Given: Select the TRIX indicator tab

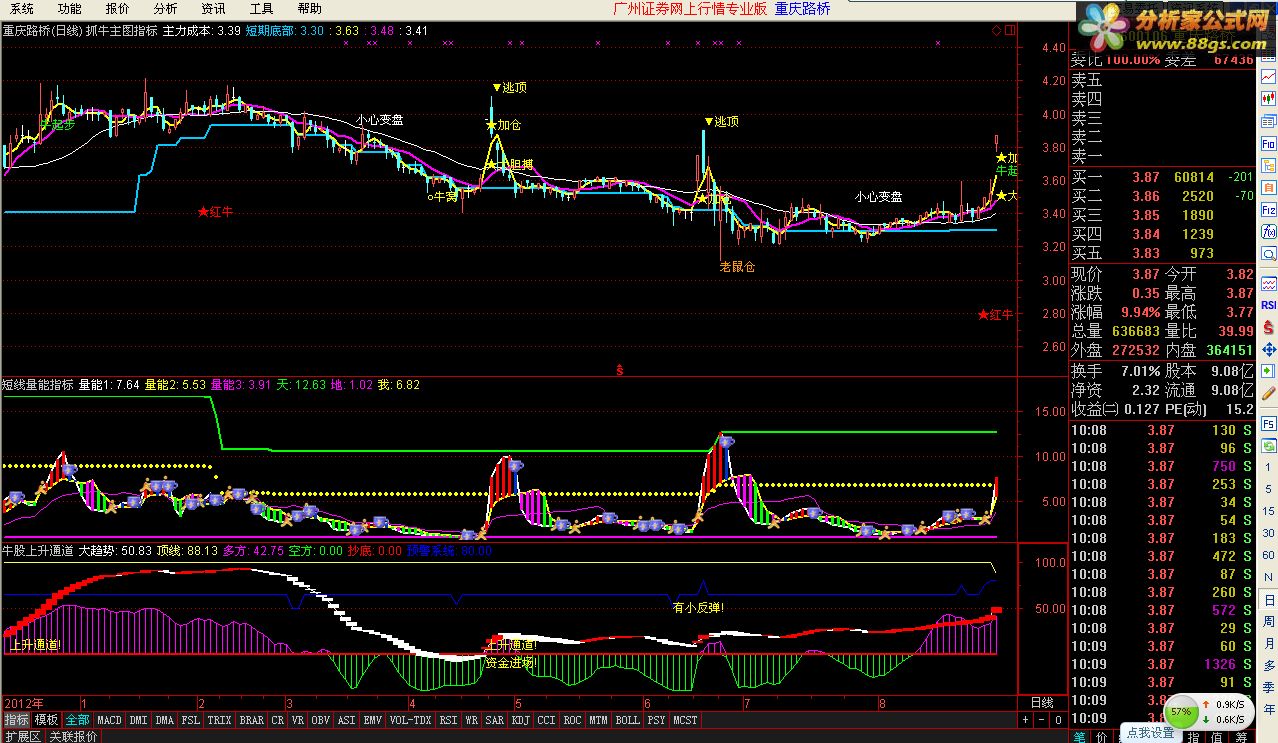Looking at the screenshot, I should 219,720.
